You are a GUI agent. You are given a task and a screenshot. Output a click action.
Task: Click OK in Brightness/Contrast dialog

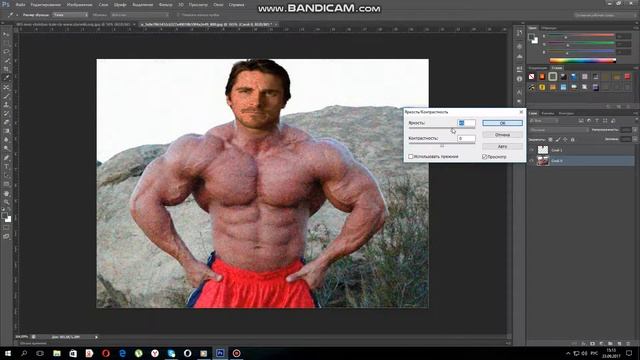pyautogui.click(x=502, y=123)
